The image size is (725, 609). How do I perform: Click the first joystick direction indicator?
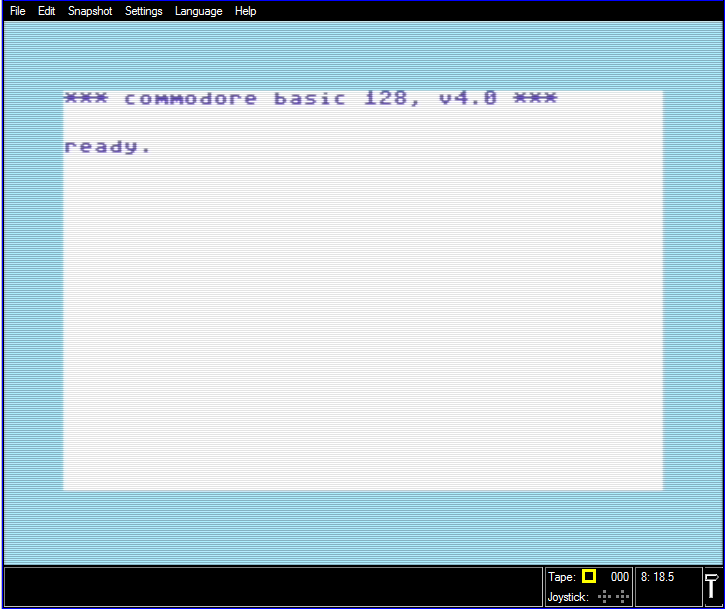coord(604,597)
